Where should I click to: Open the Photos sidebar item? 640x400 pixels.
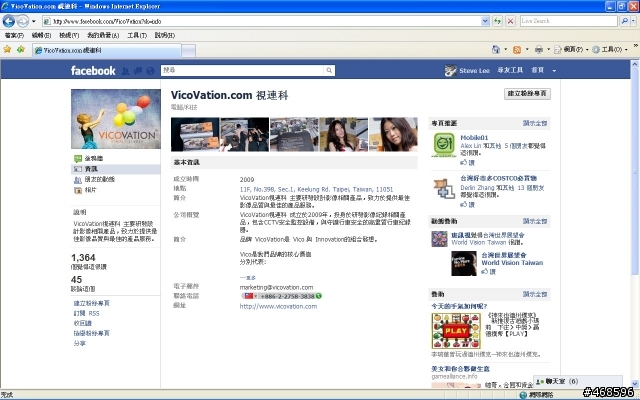coord(90,190)
